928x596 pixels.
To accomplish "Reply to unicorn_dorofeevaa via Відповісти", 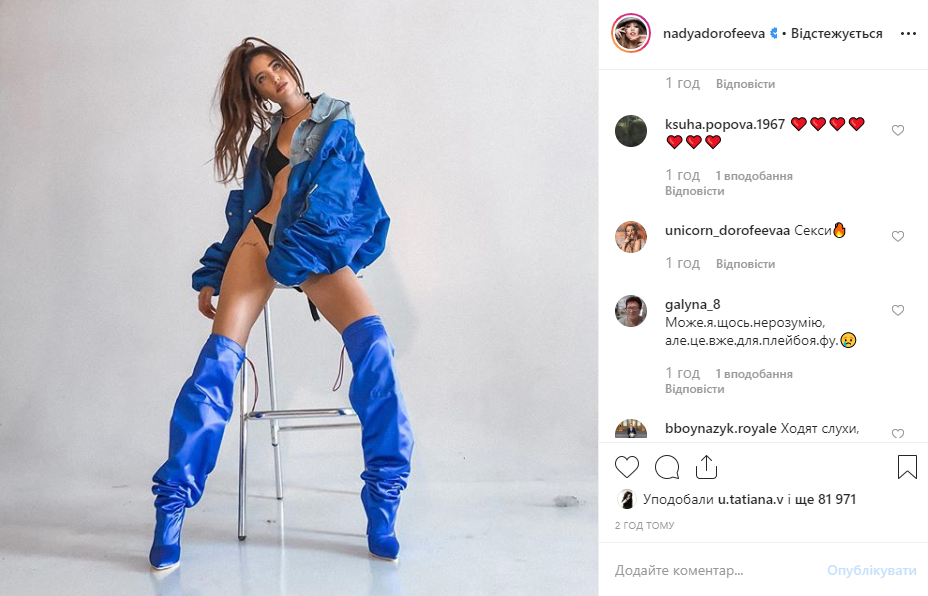I will pos(745,264).
